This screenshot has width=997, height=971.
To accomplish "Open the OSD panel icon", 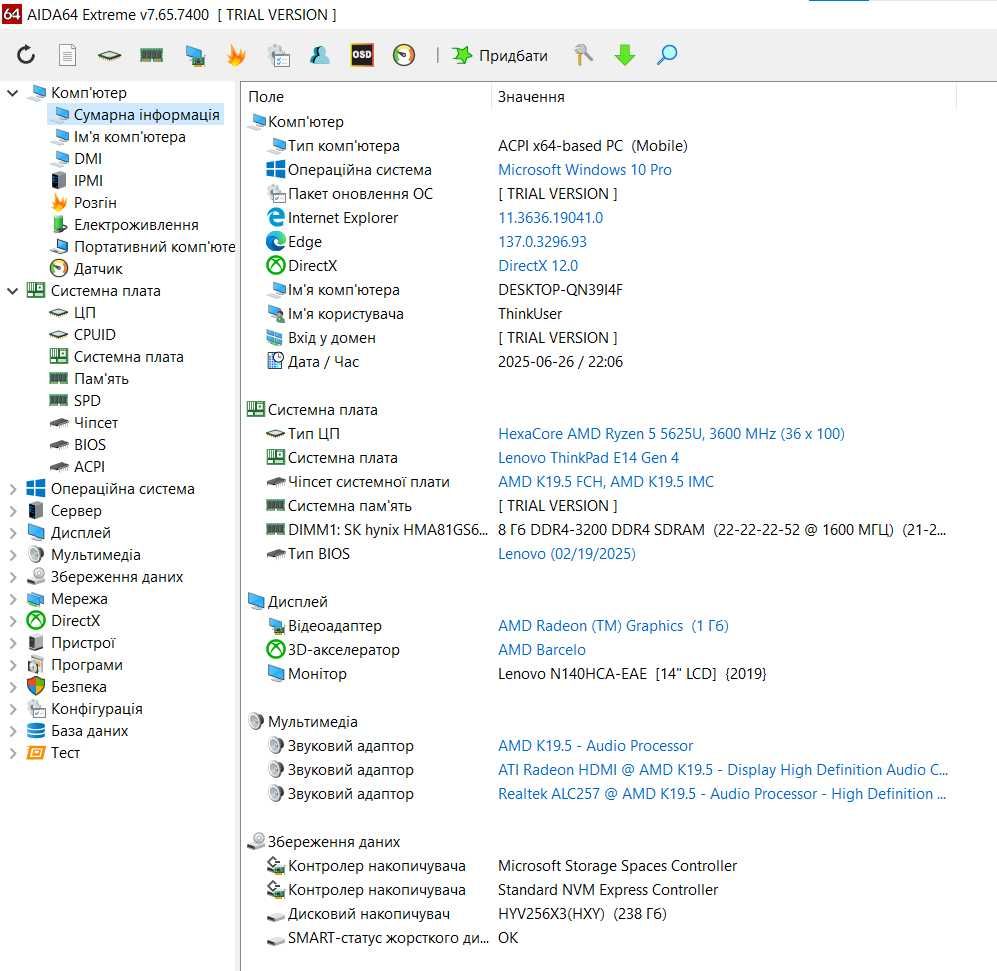I will pos(362,55).
